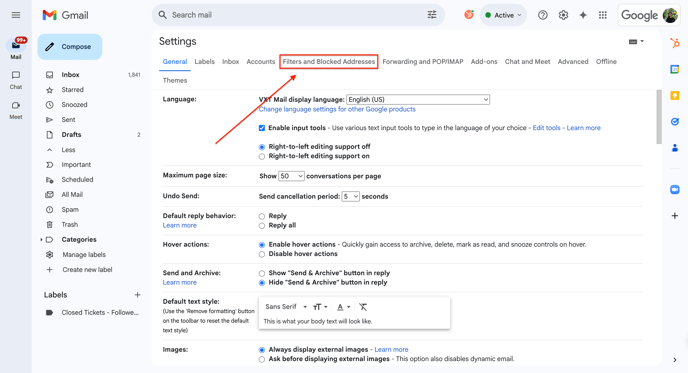Open the conversations per page dropdown

coord(291,176)
